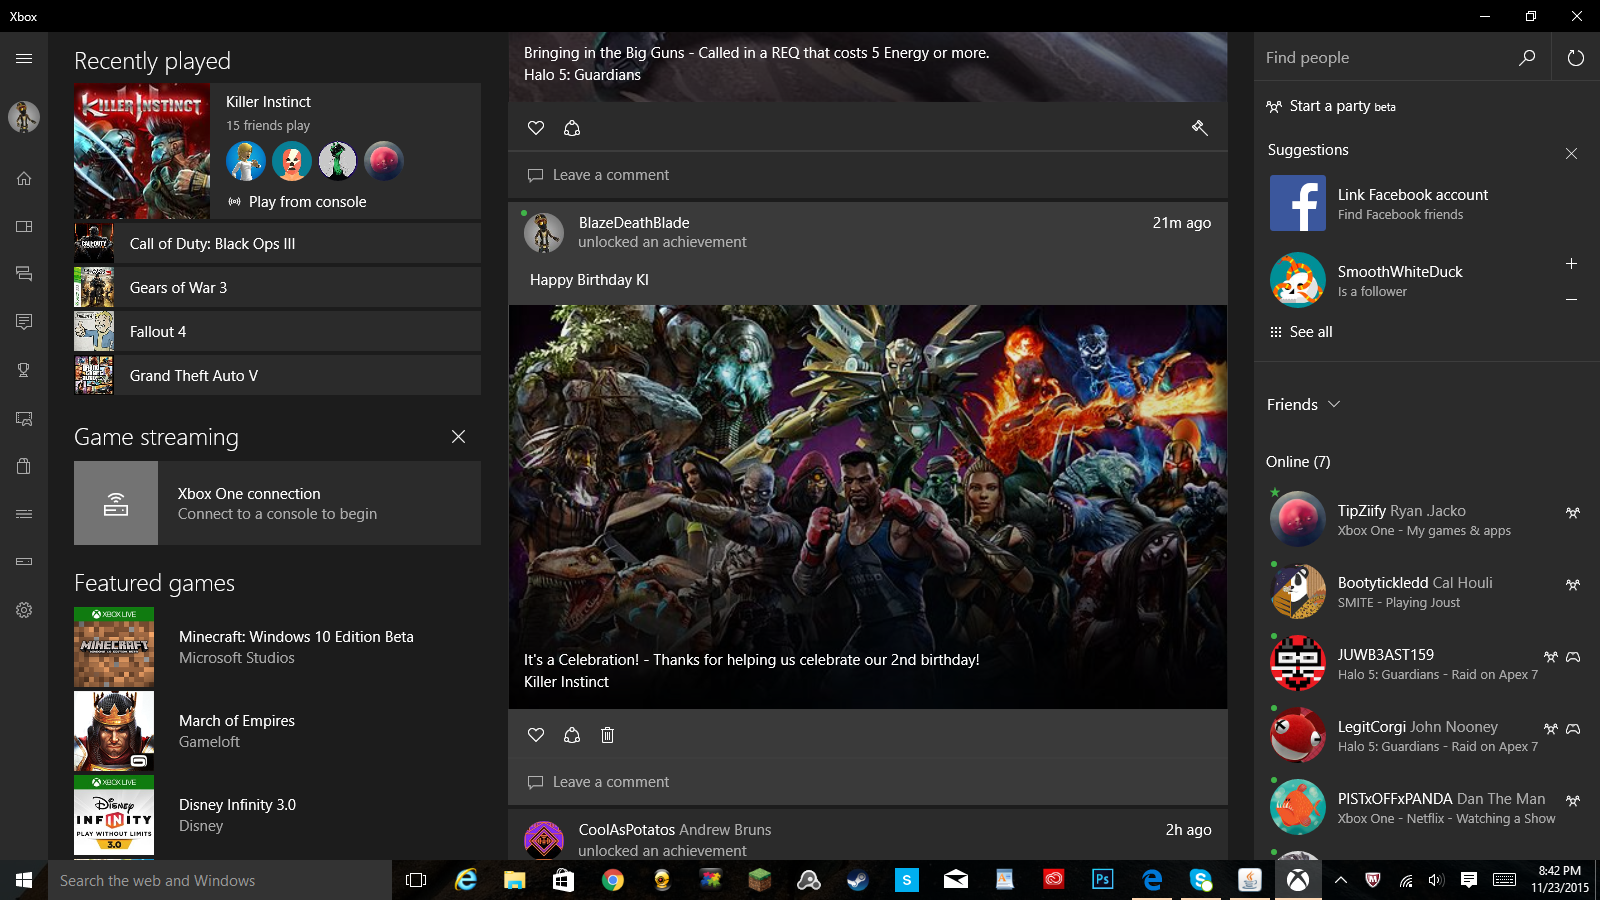Open My games sidebar icon

coord(24,227)
